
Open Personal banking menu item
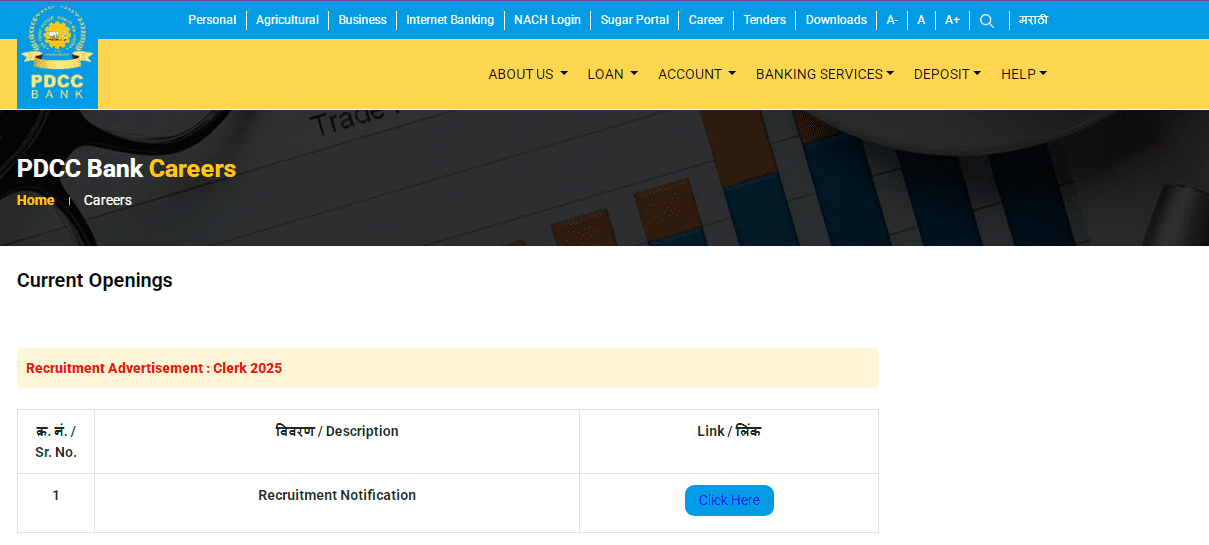click(212, 20)
